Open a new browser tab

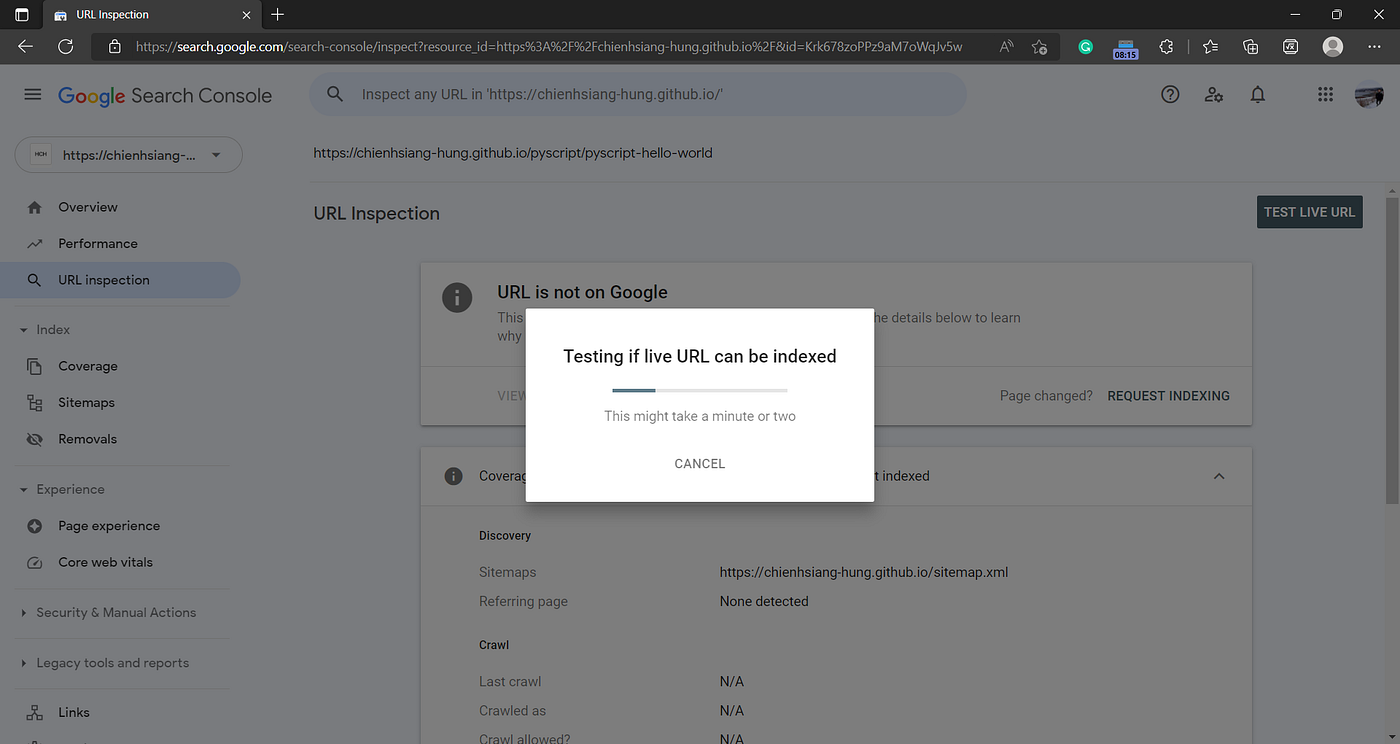click(278, 15)
